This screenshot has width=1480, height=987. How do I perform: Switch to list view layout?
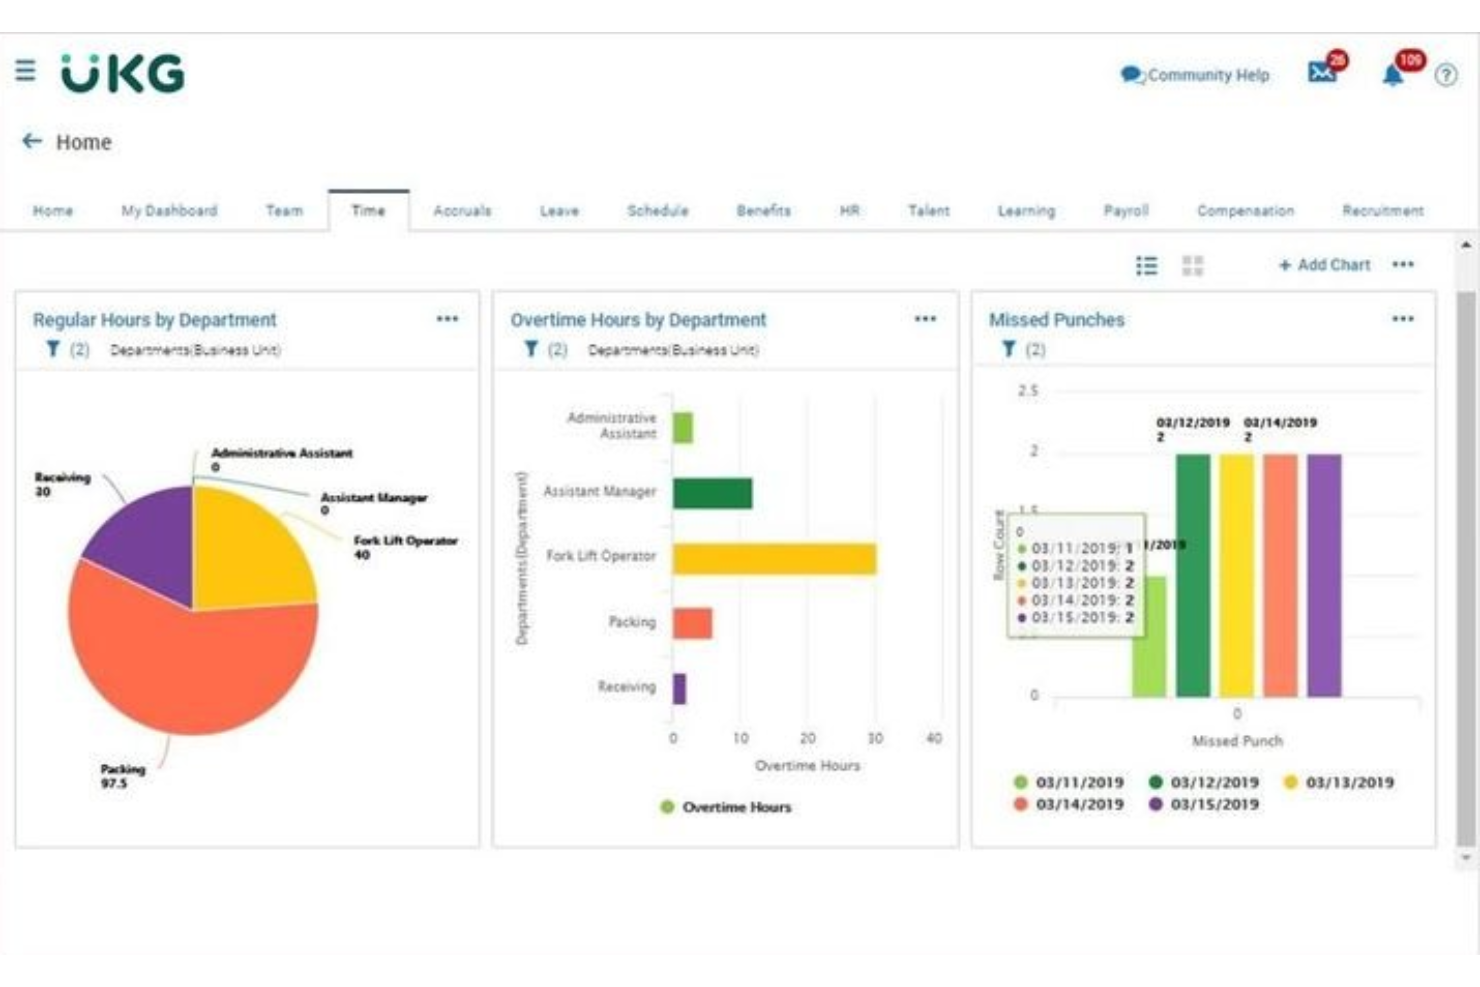1146,265
